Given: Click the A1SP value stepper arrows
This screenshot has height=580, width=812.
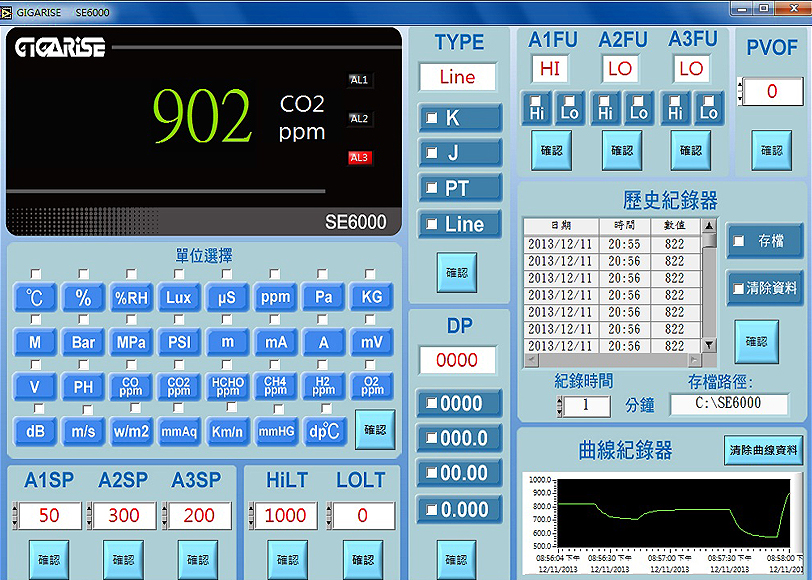Looking at the screenshot, I should [x=14, y=515].
